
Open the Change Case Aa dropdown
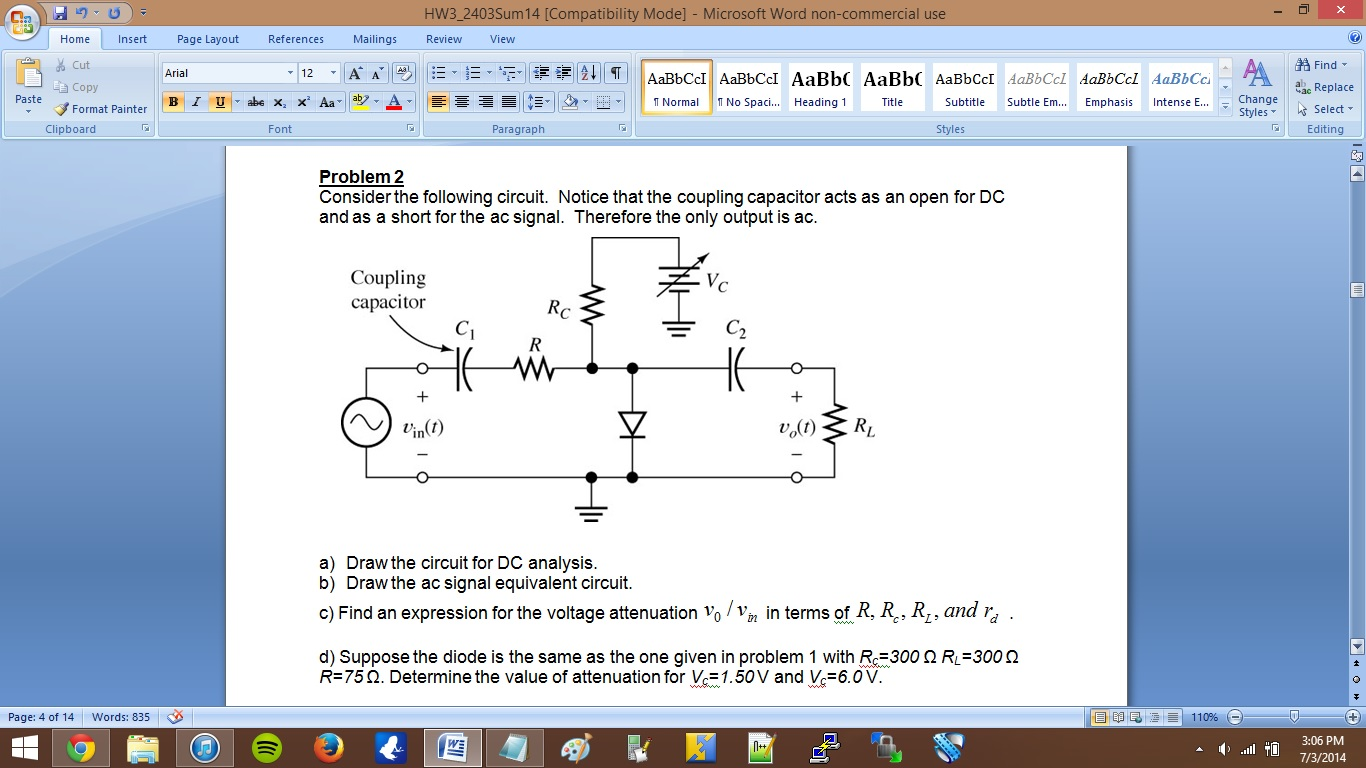coord(329,102)
